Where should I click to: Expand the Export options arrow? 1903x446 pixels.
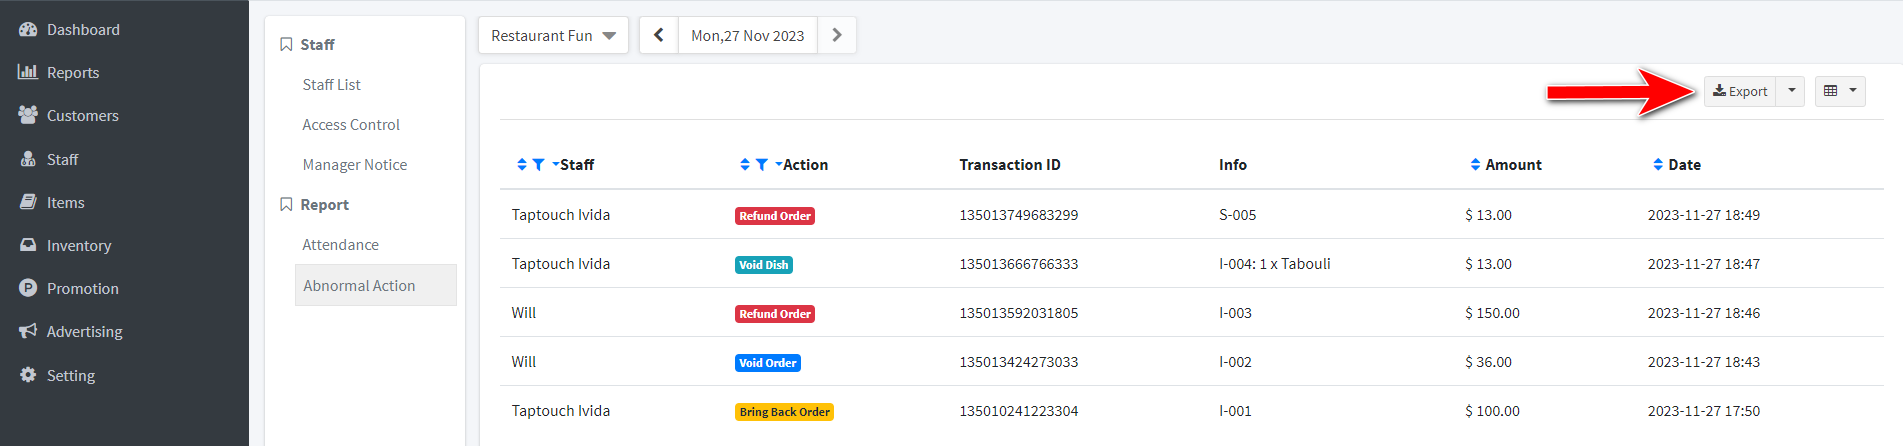click(1791, 91)
